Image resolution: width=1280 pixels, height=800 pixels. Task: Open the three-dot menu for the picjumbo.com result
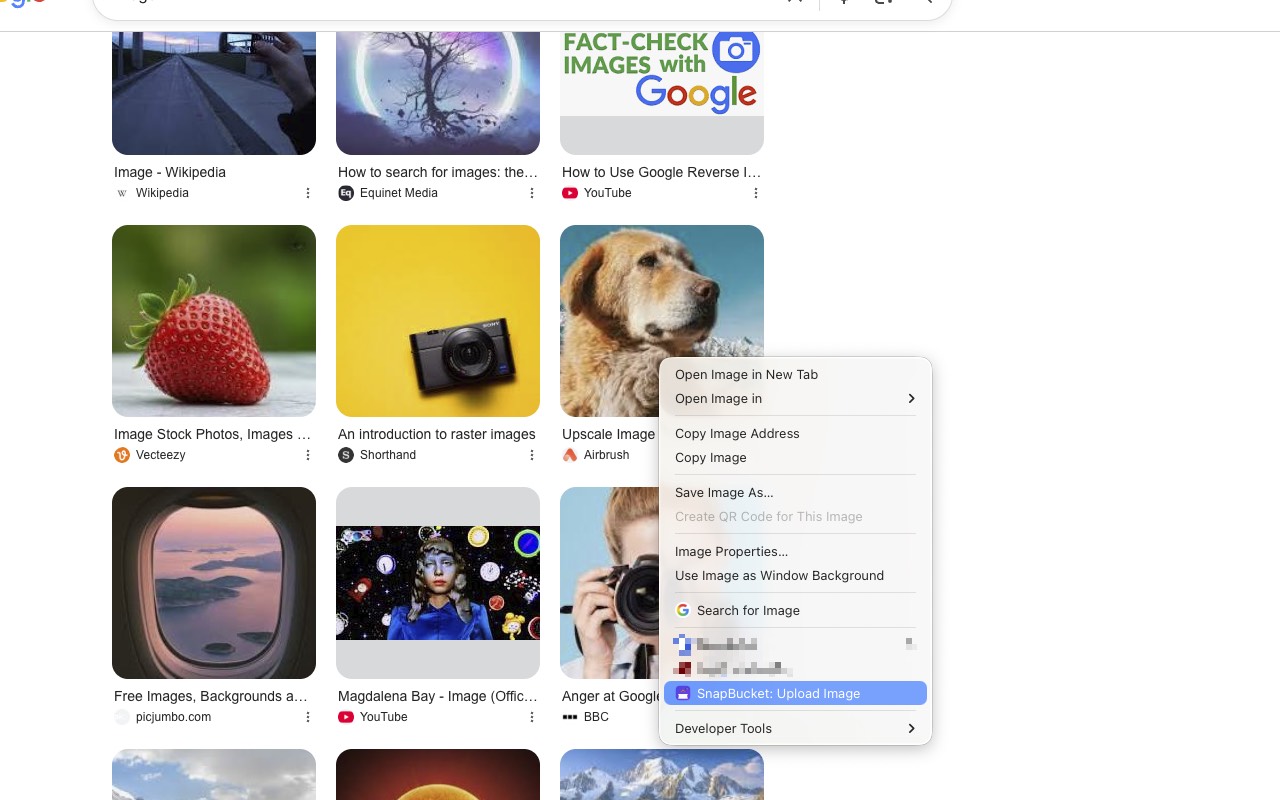[308, 717]
